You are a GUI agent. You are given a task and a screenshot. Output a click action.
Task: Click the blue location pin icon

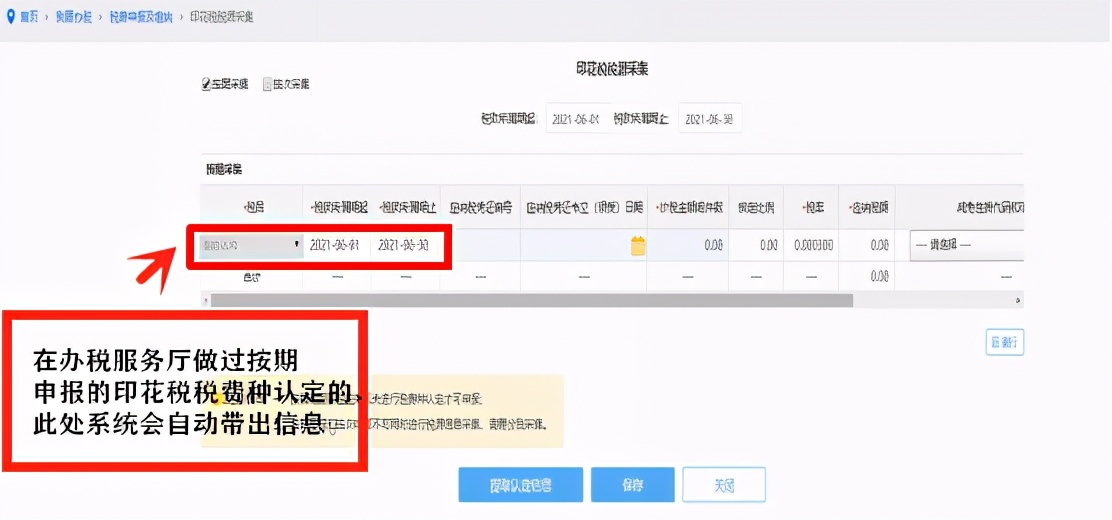[x=10, y=16]
